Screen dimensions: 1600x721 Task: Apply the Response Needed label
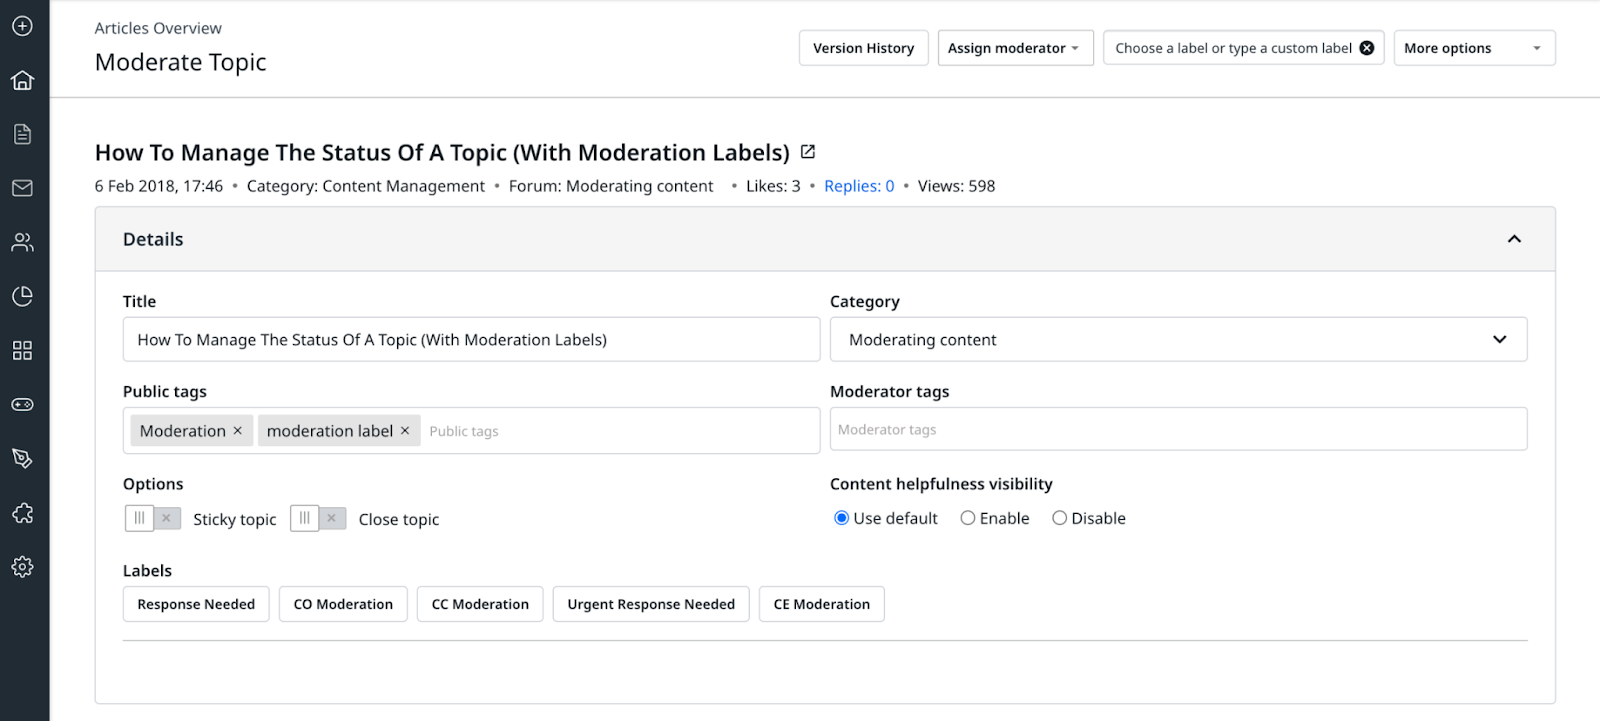point(196,604)
